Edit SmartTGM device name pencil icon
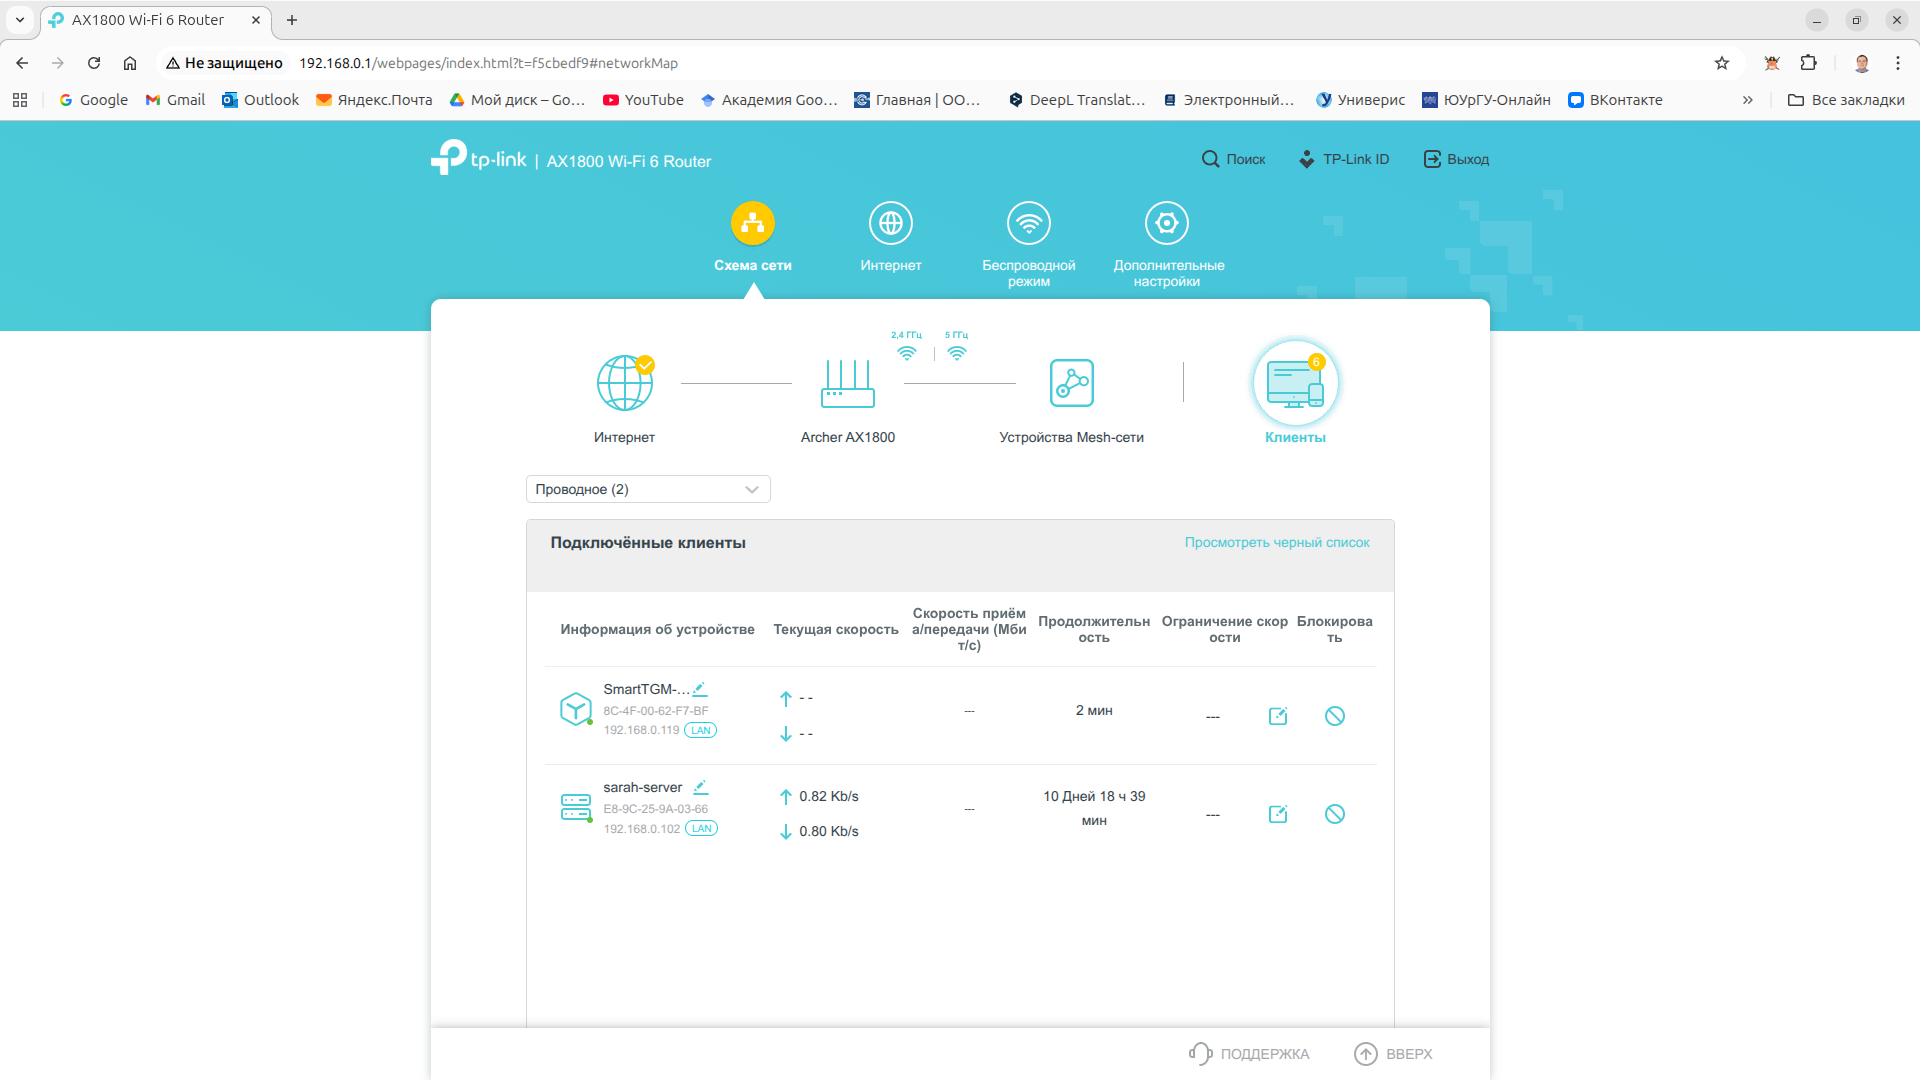1920x1080 pixels. pos(700,689)
